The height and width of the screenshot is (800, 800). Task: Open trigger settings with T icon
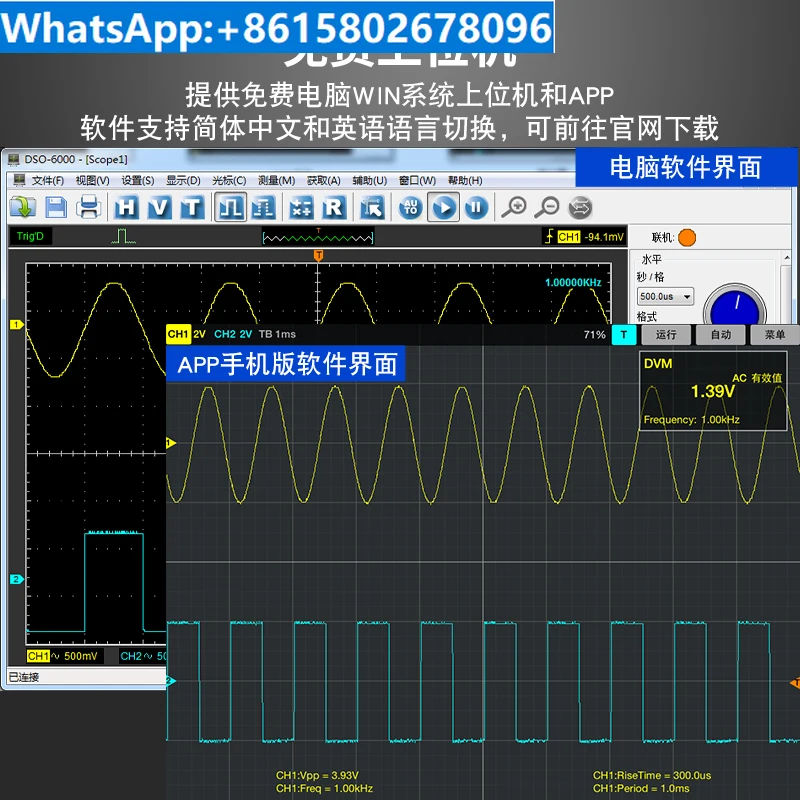click(x=192, y=208)
